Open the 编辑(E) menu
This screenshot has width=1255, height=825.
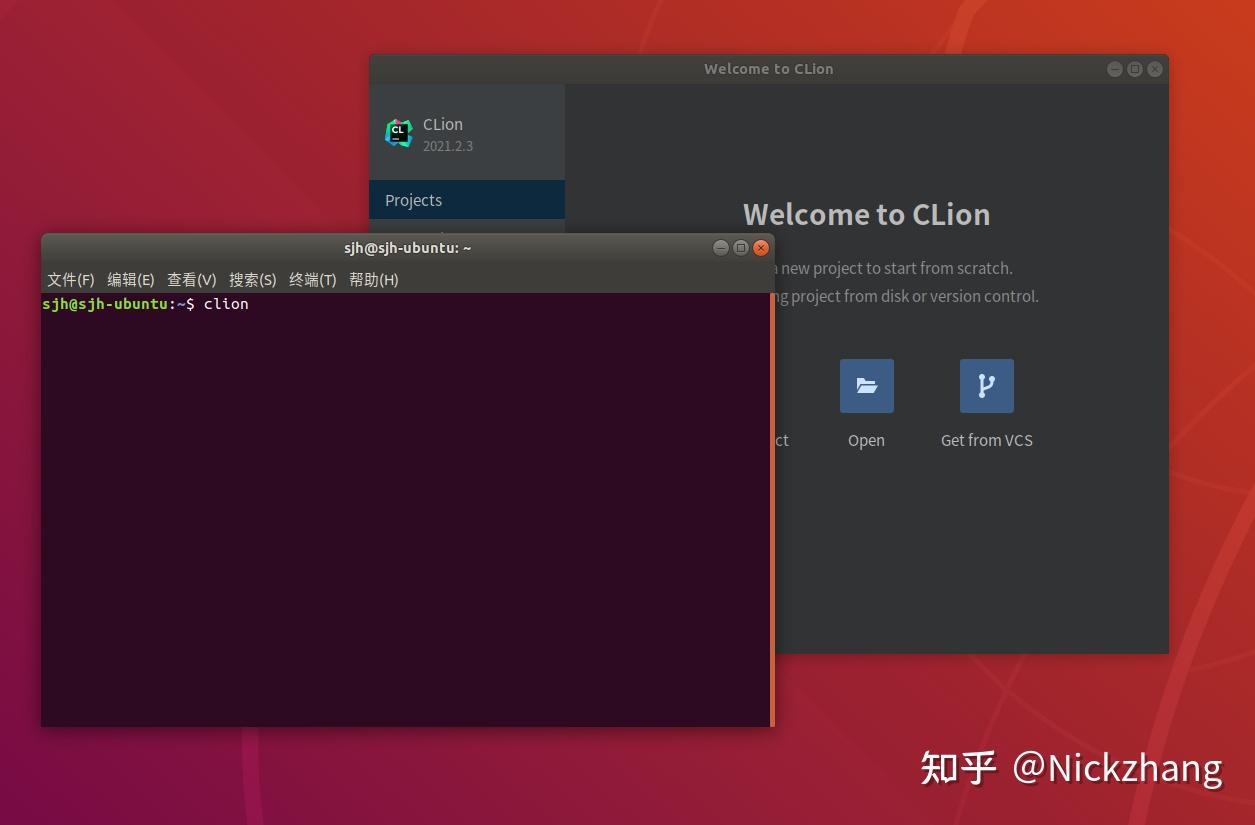tap(130, 280)
